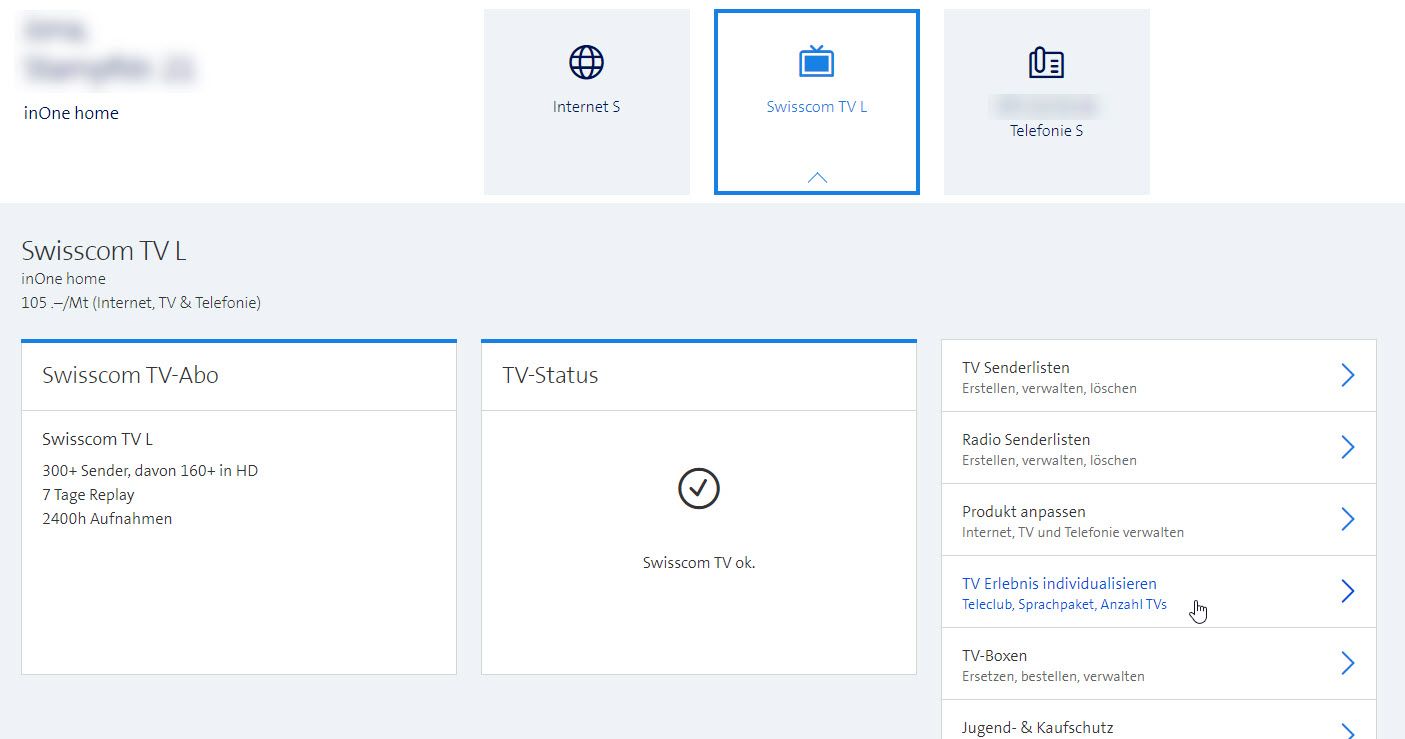Click the telephone icon on Telefonie S tile

[x=1046, y=63]
